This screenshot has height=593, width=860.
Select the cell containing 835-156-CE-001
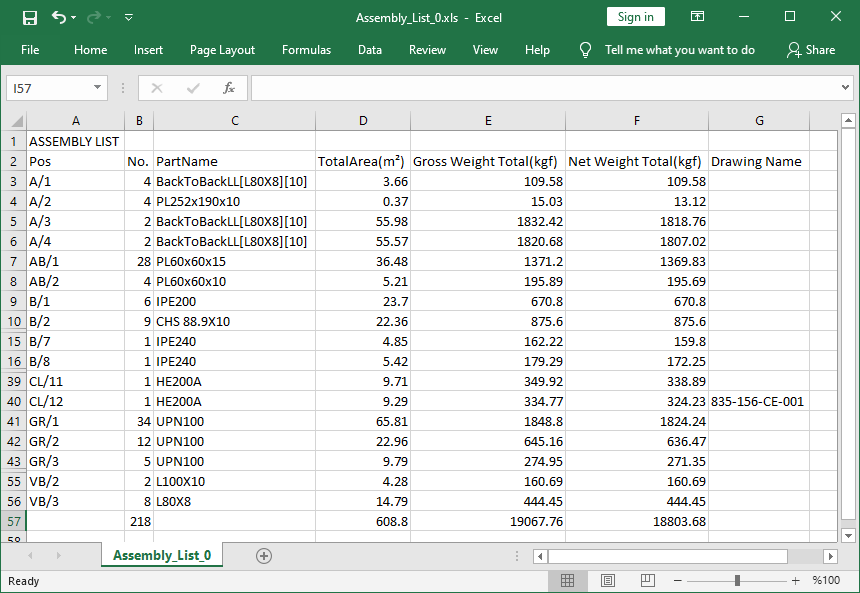click(x=758, y=401)
